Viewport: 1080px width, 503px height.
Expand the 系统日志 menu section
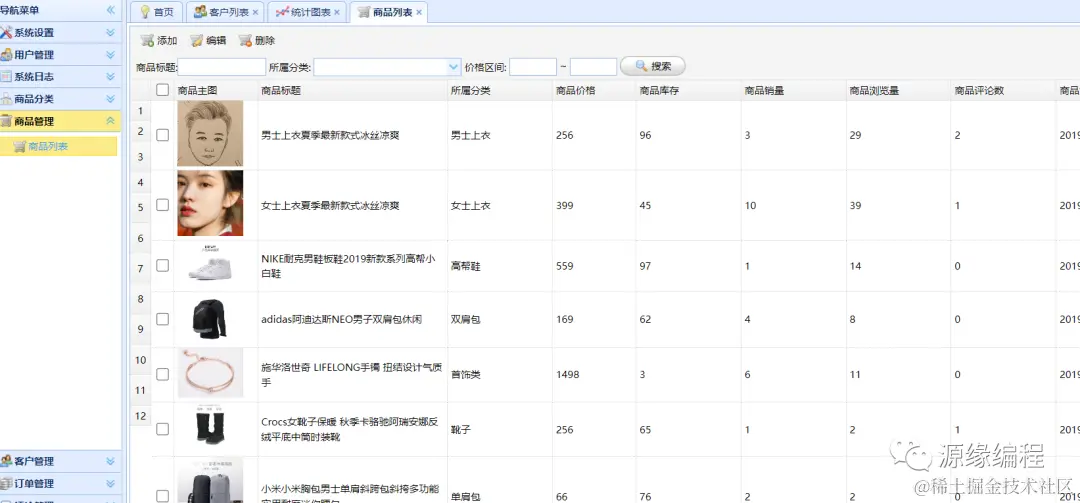pos(110,76)
